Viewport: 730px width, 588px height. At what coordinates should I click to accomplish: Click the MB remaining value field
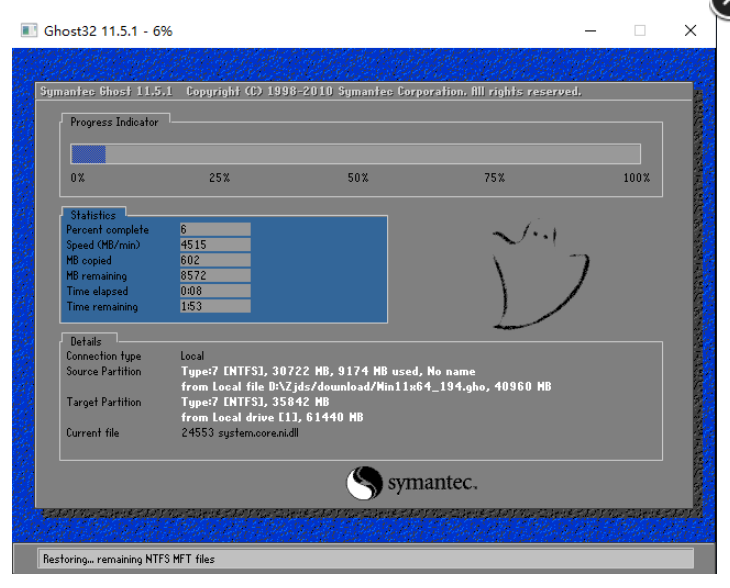point(214,276)
